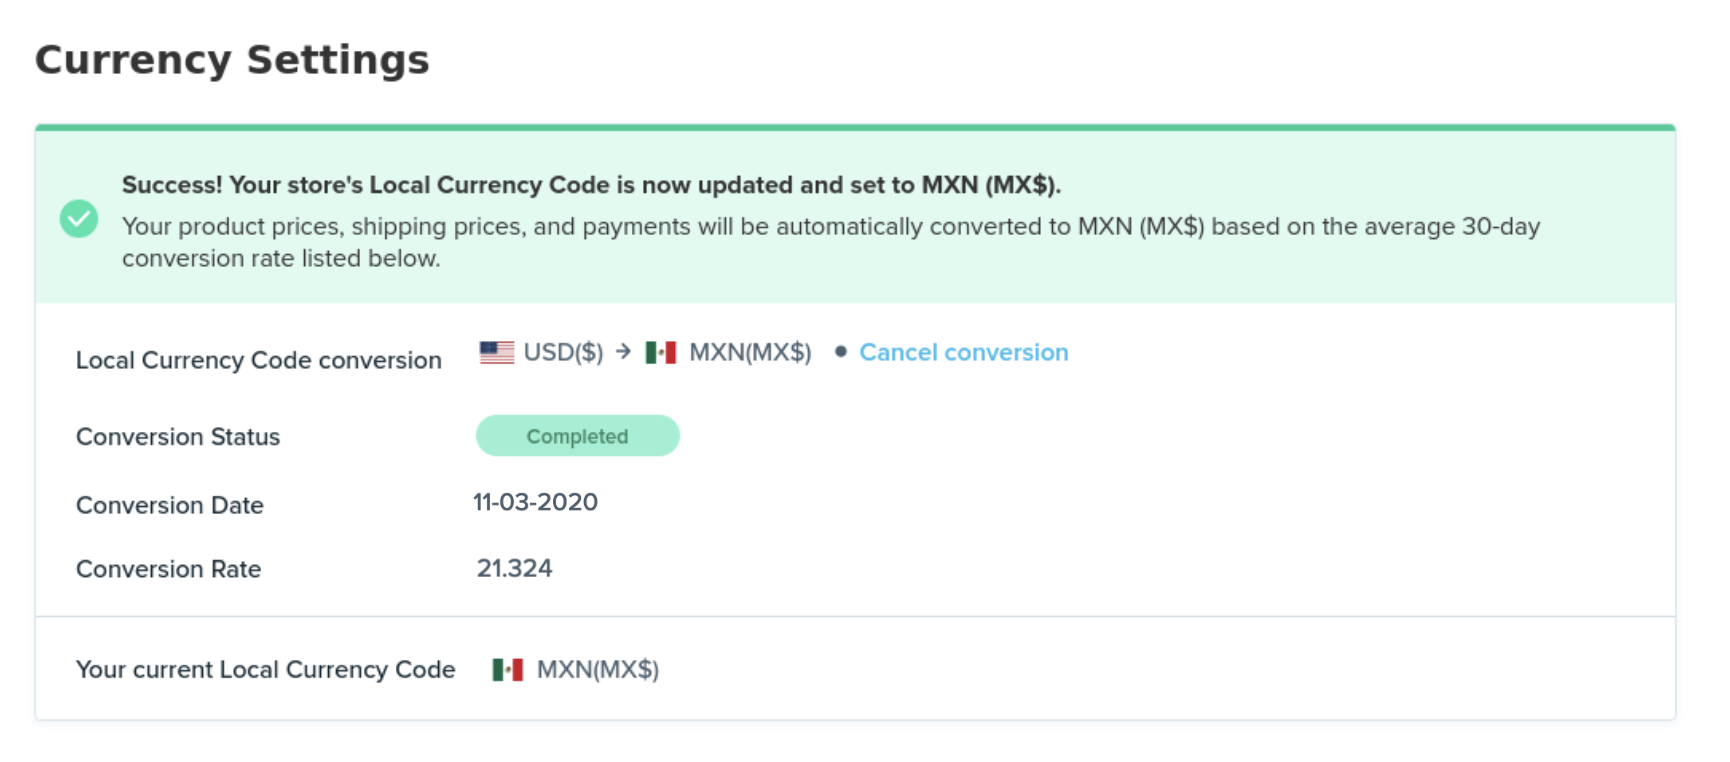Click the Completed status badge
This screenshot has height=762, width=1730.
pos(577,436)
